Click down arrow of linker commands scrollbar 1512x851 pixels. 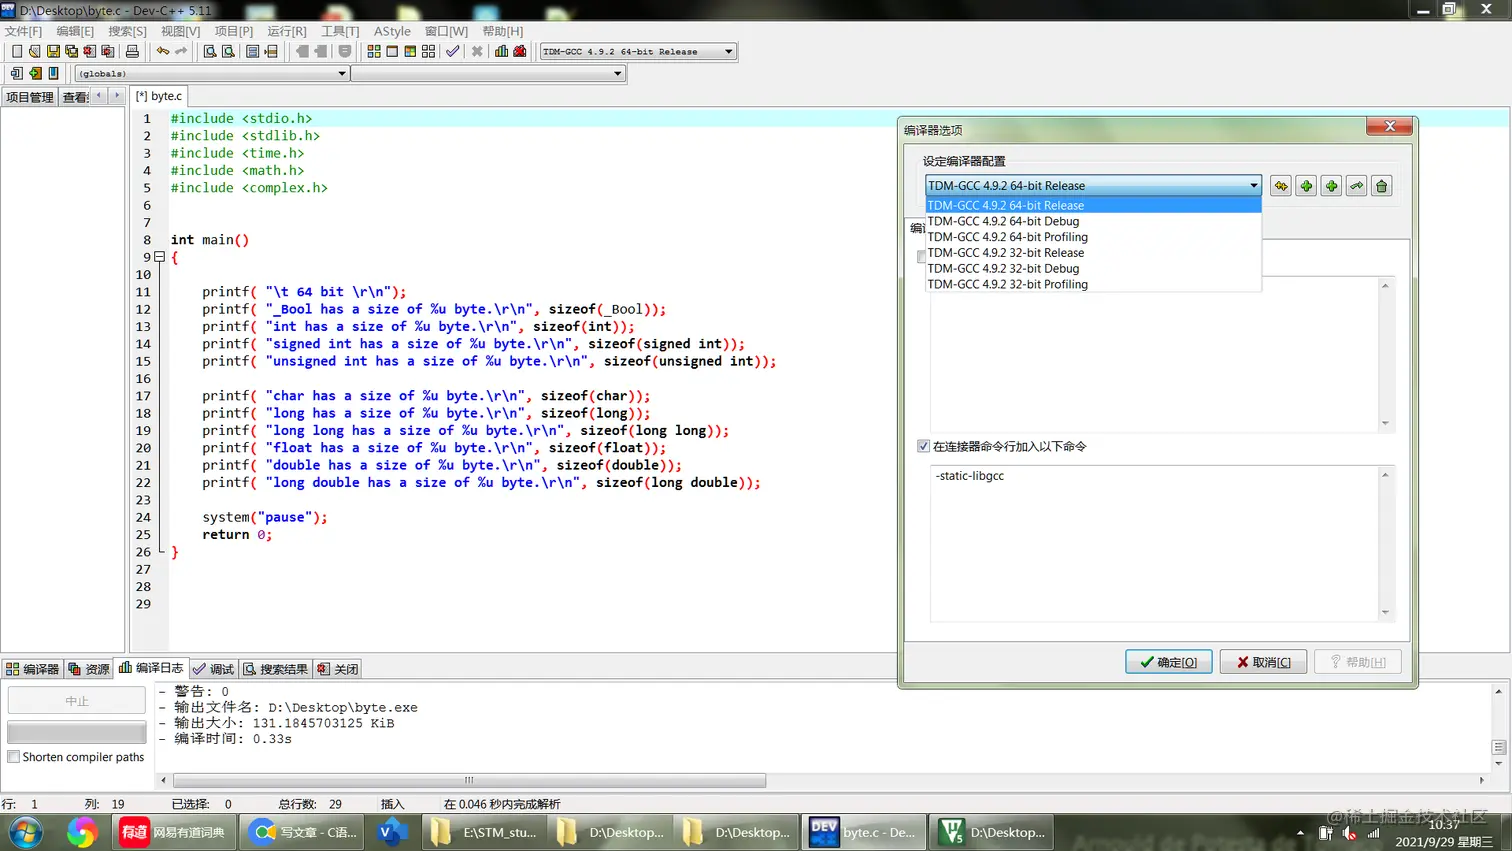pyautogui.click(x=1385, y=613)
